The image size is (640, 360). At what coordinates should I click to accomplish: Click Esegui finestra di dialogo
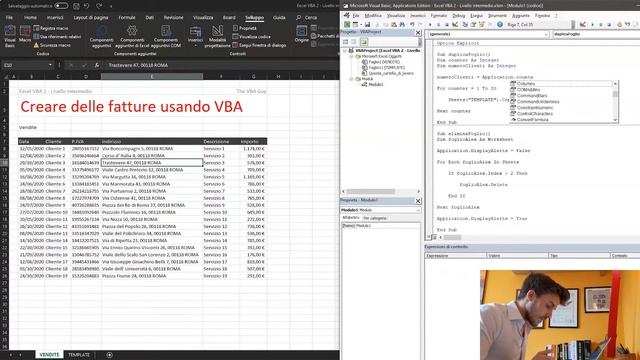[259, 45]
